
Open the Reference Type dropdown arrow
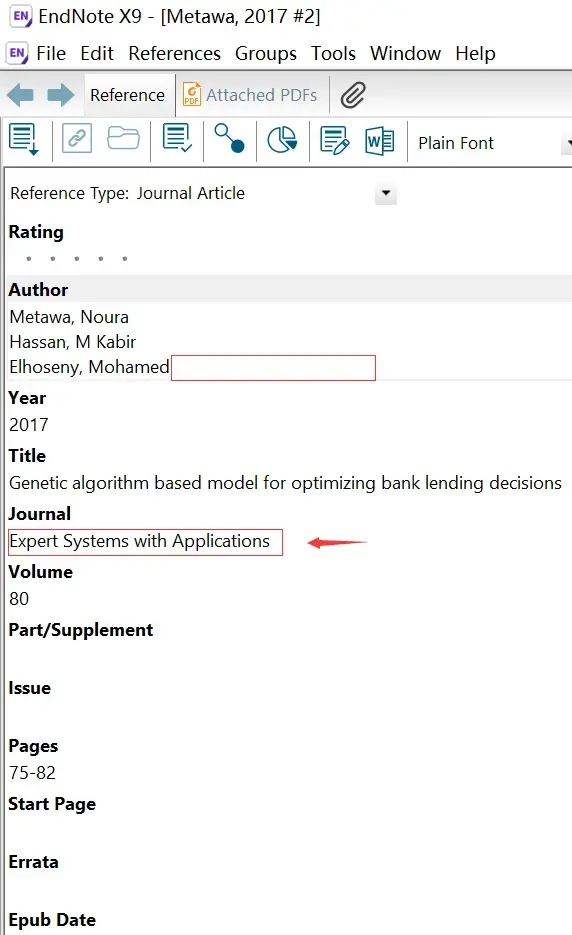point(386,193)
